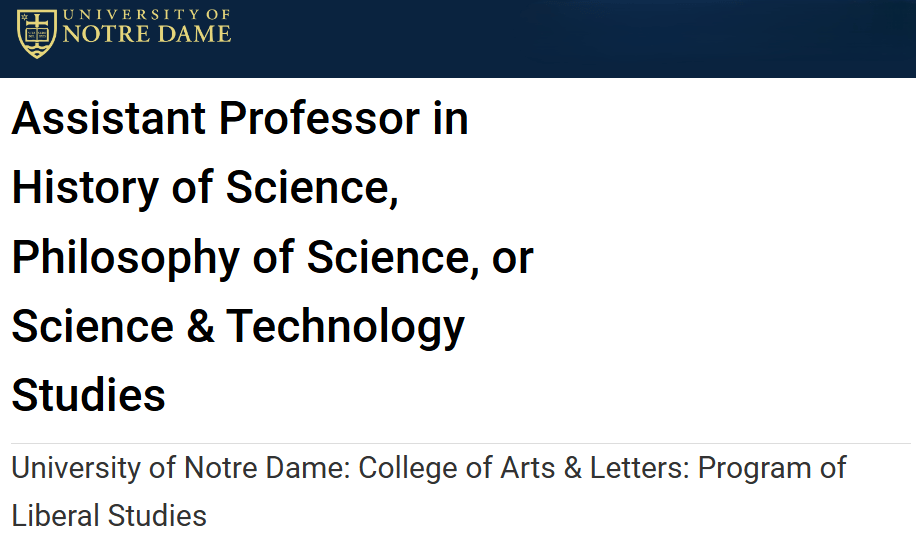Click the "History of Science," heading line
This screenshot has width=916, height=542.
point(205,188)
